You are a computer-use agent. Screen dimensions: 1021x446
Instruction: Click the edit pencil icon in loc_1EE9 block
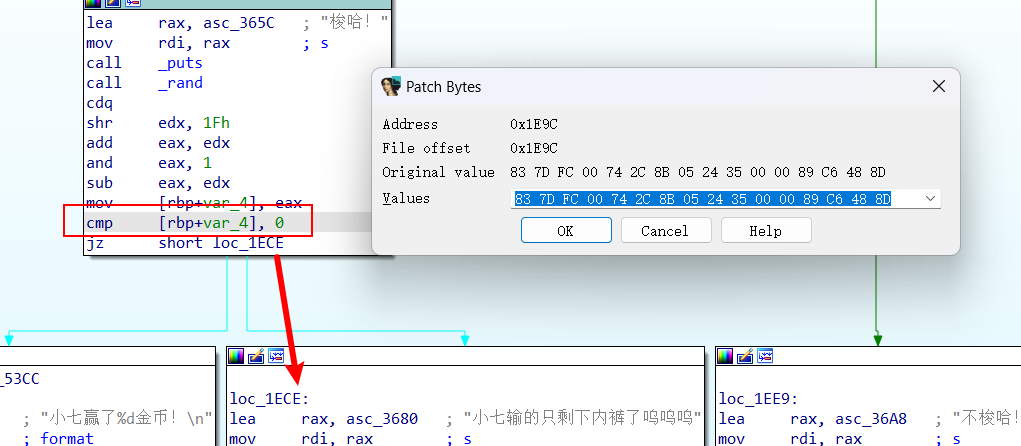745,356
